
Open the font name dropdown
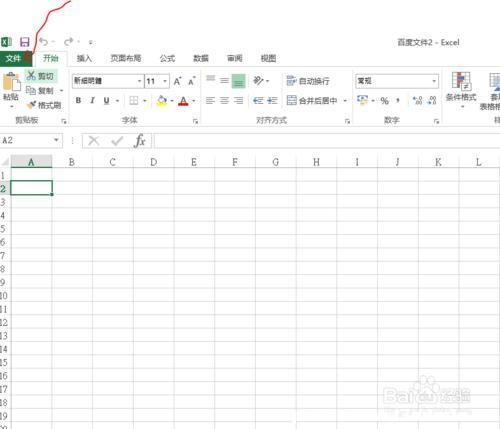coord(139,81)
